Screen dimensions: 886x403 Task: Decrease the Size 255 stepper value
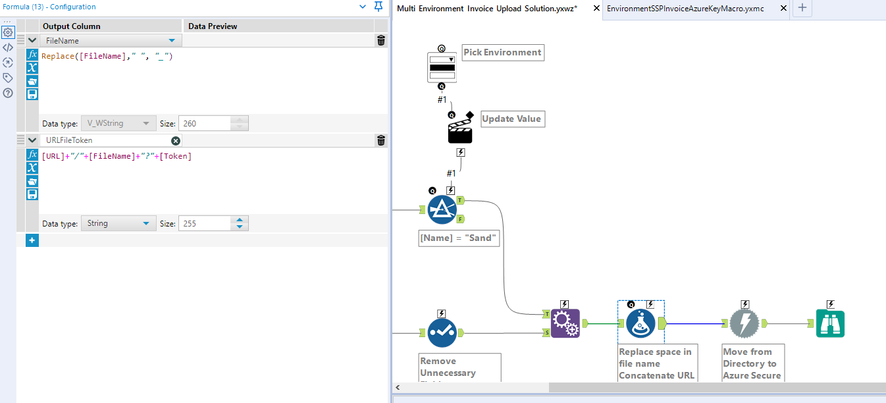[240, 227]
